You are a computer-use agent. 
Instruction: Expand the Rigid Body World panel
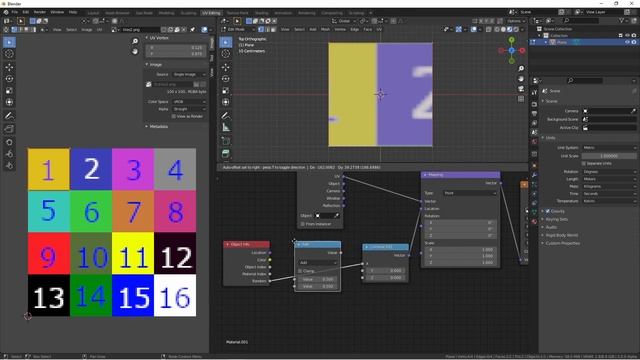[559, 235]
